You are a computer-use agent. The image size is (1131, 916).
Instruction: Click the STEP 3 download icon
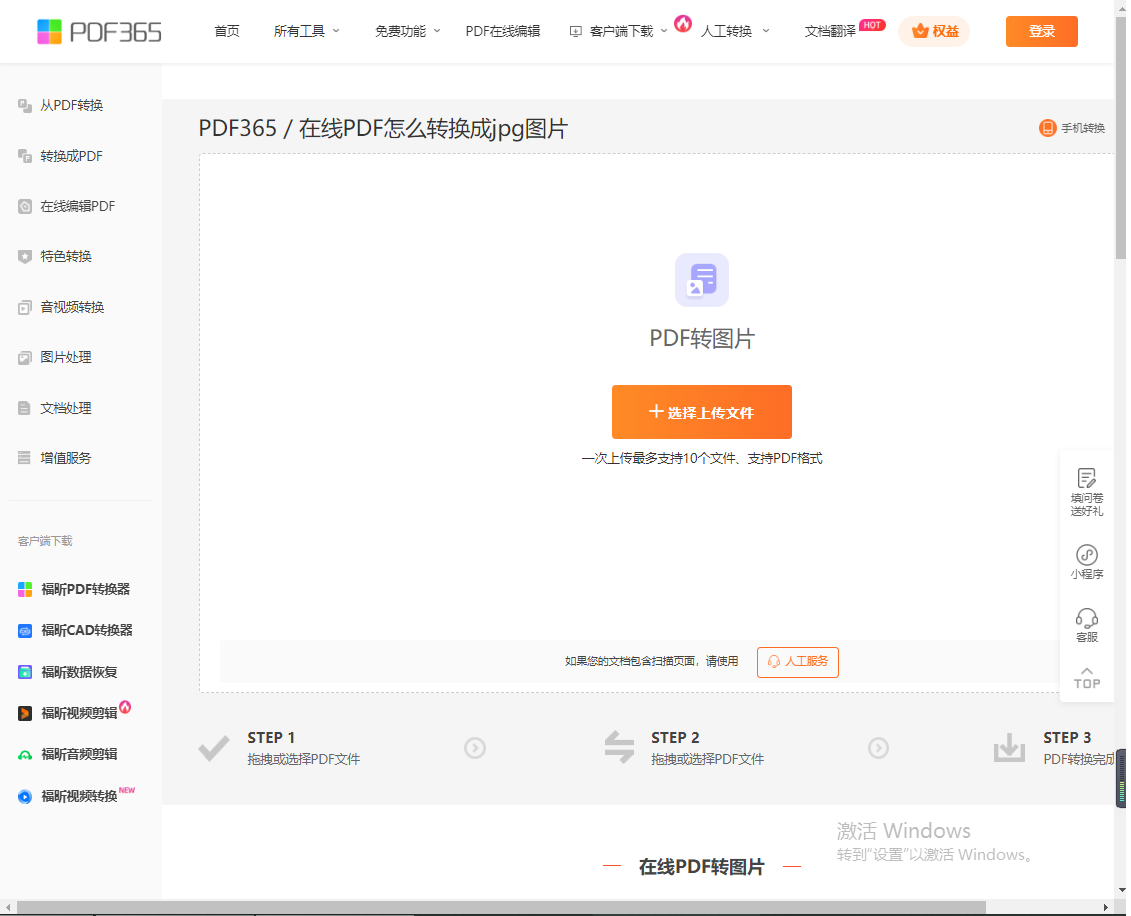point(1009,747)
